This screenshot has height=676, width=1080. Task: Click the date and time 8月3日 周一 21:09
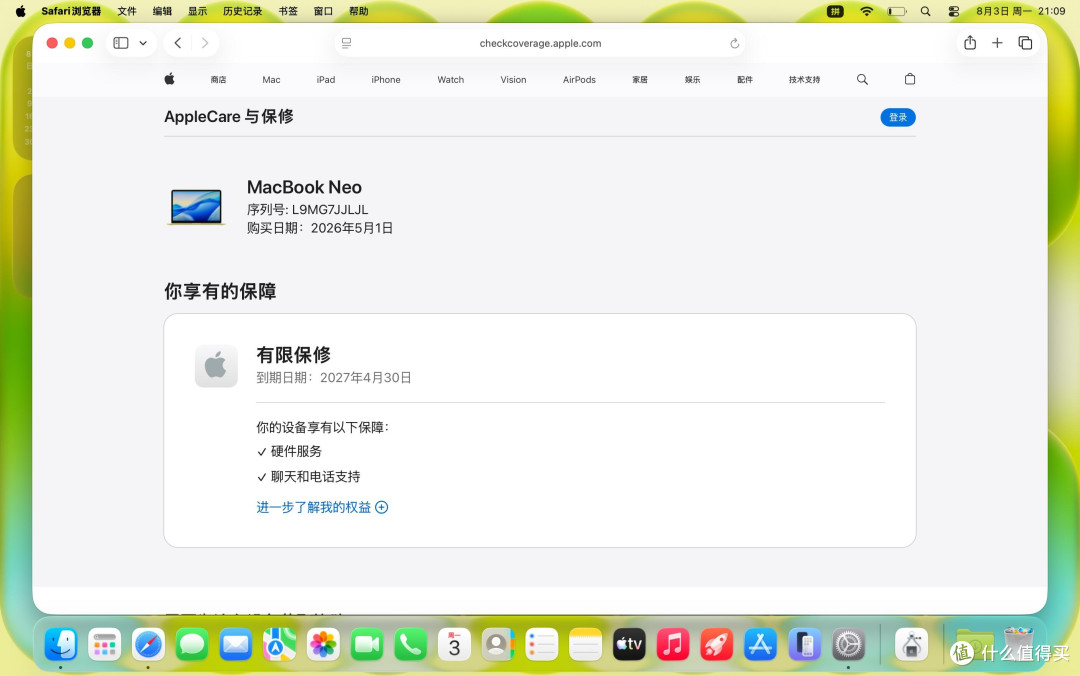coord(1020,11)
